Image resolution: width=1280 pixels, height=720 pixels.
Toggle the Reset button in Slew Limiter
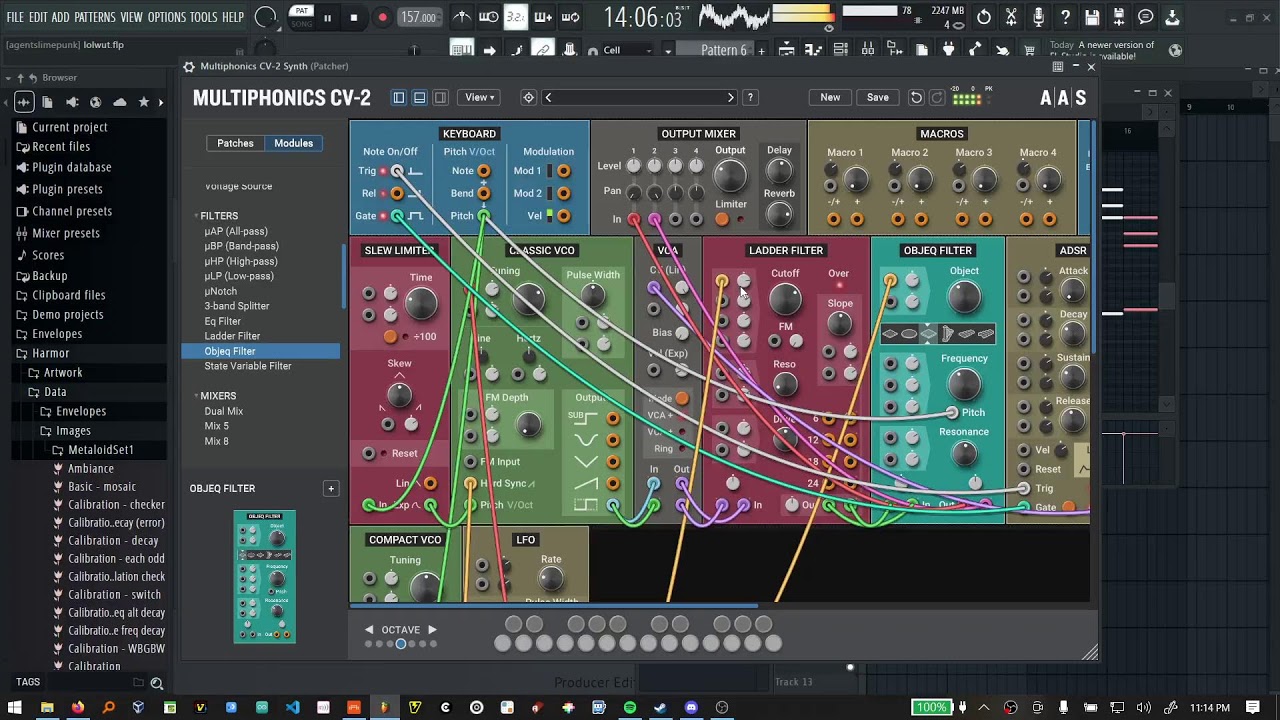click(369, 453)
